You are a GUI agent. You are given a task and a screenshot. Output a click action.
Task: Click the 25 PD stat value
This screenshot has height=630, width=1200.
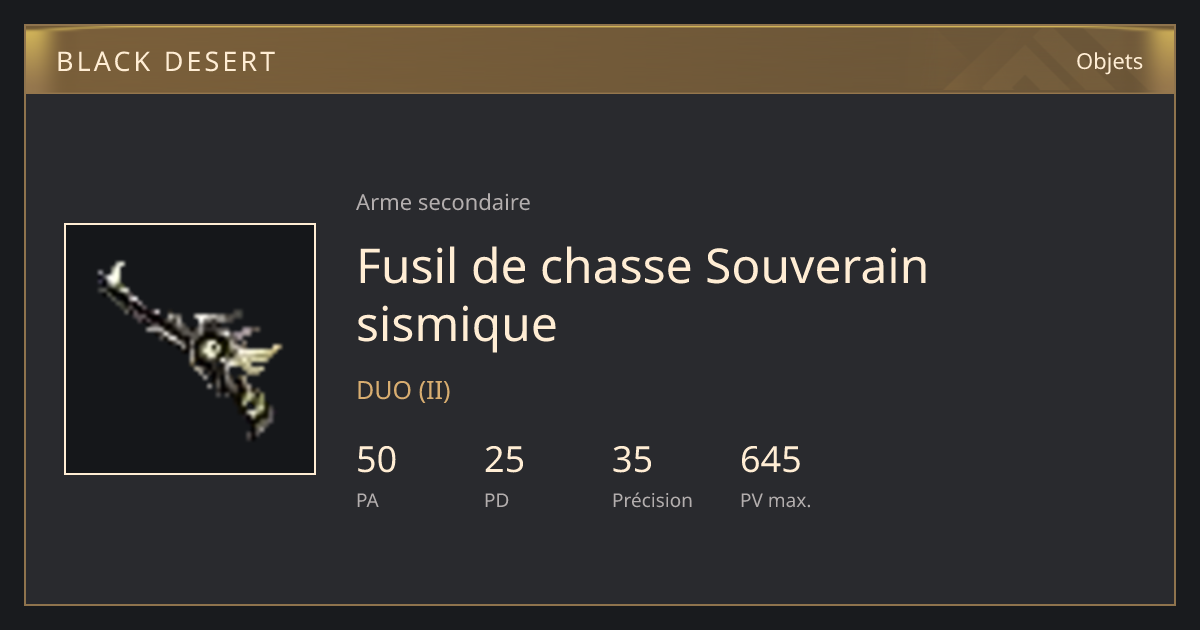pos(504,460)
